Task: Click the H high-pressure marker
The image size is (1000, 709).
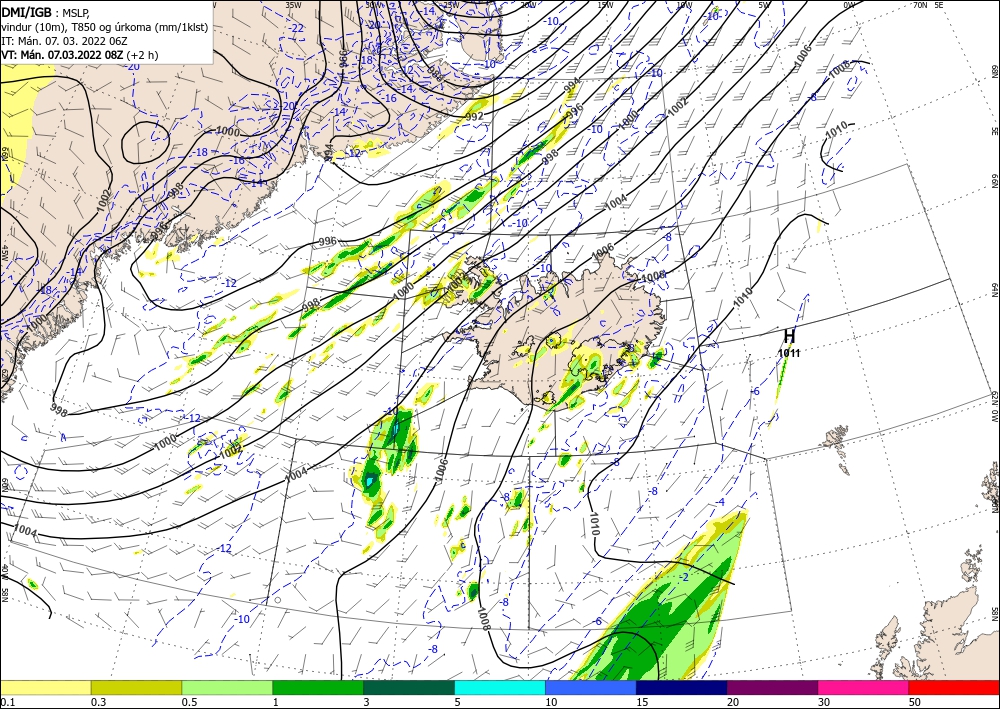Action: click(x=789, y=336)
